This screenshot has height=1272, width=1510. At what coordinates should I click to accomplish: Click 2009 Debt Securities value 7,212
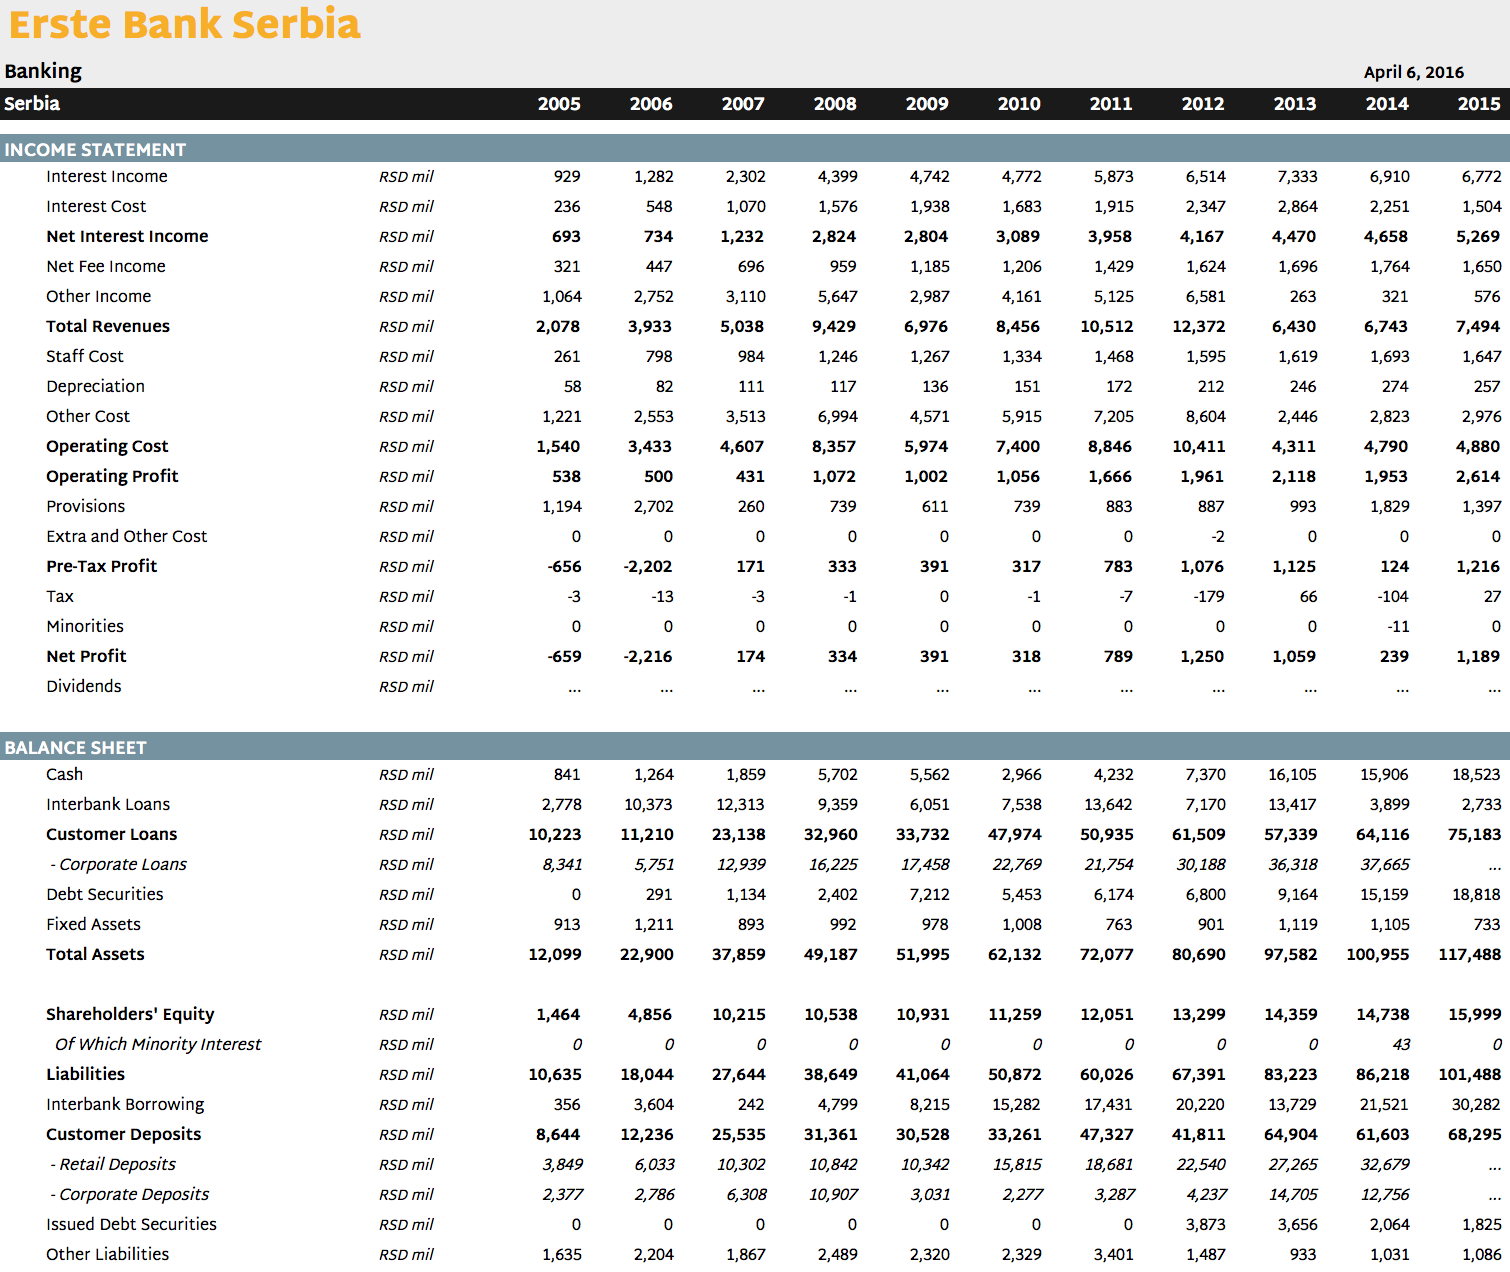pyautogui.click(x=929, y=895)
